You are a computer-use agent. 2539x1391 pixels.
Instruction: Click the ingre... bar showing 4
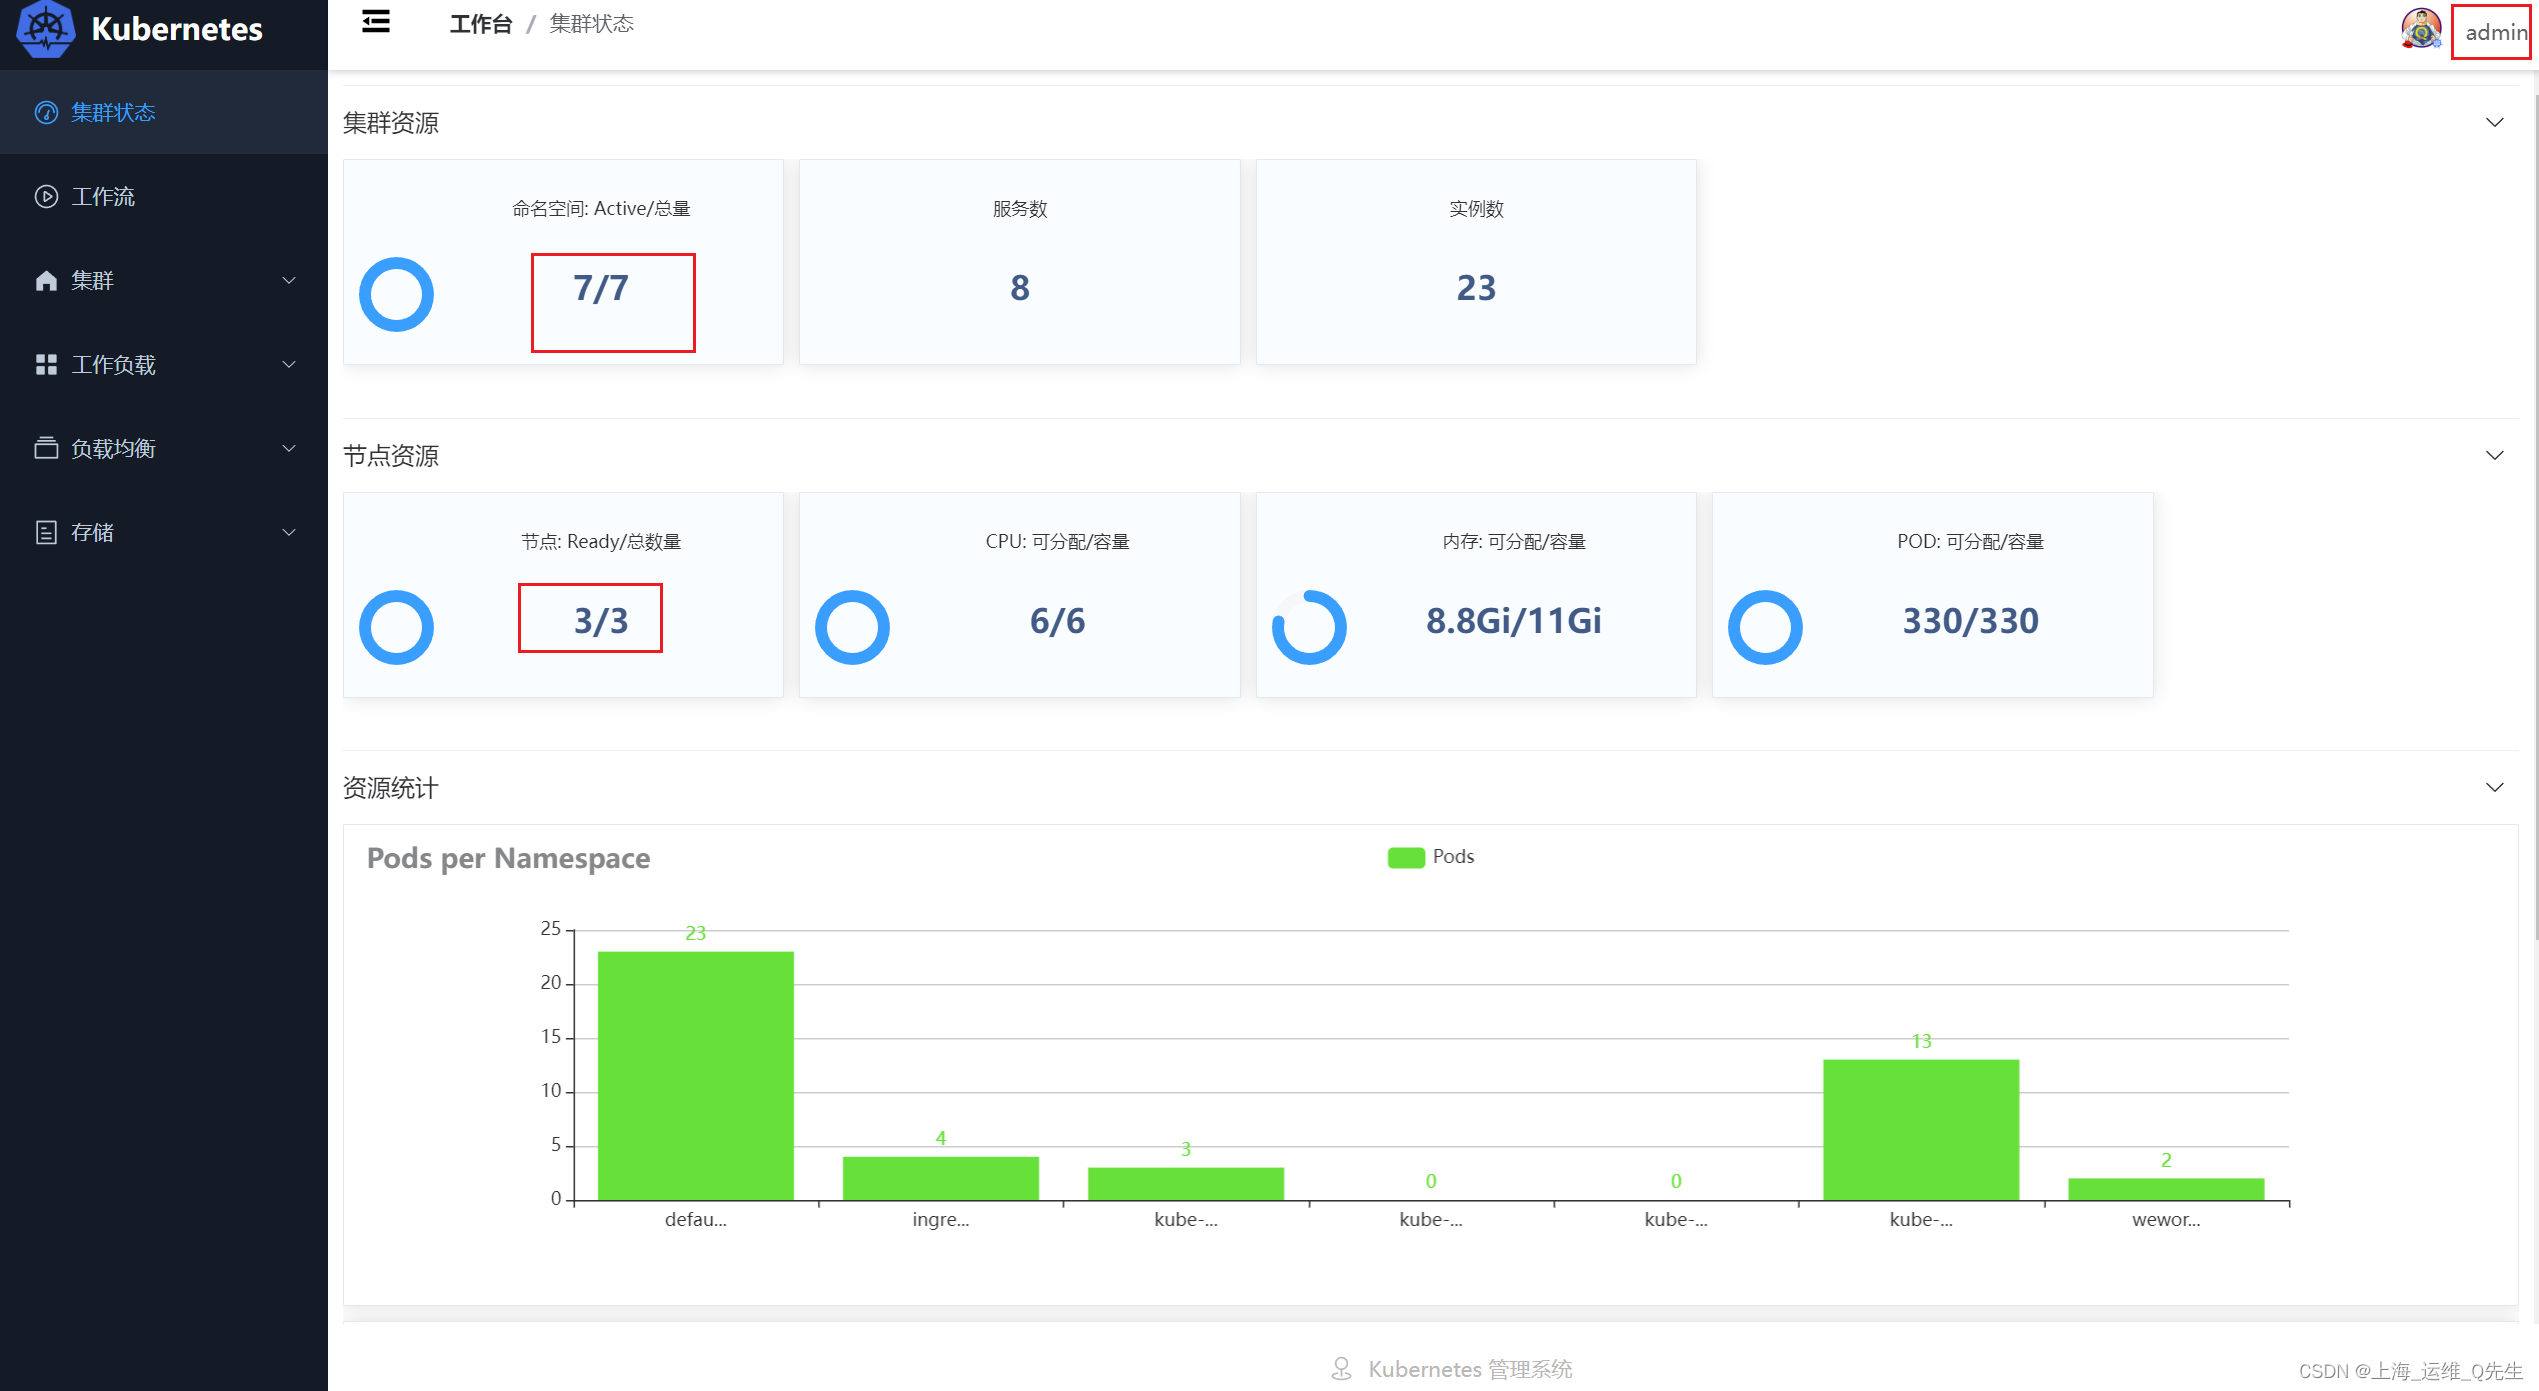941,1178
